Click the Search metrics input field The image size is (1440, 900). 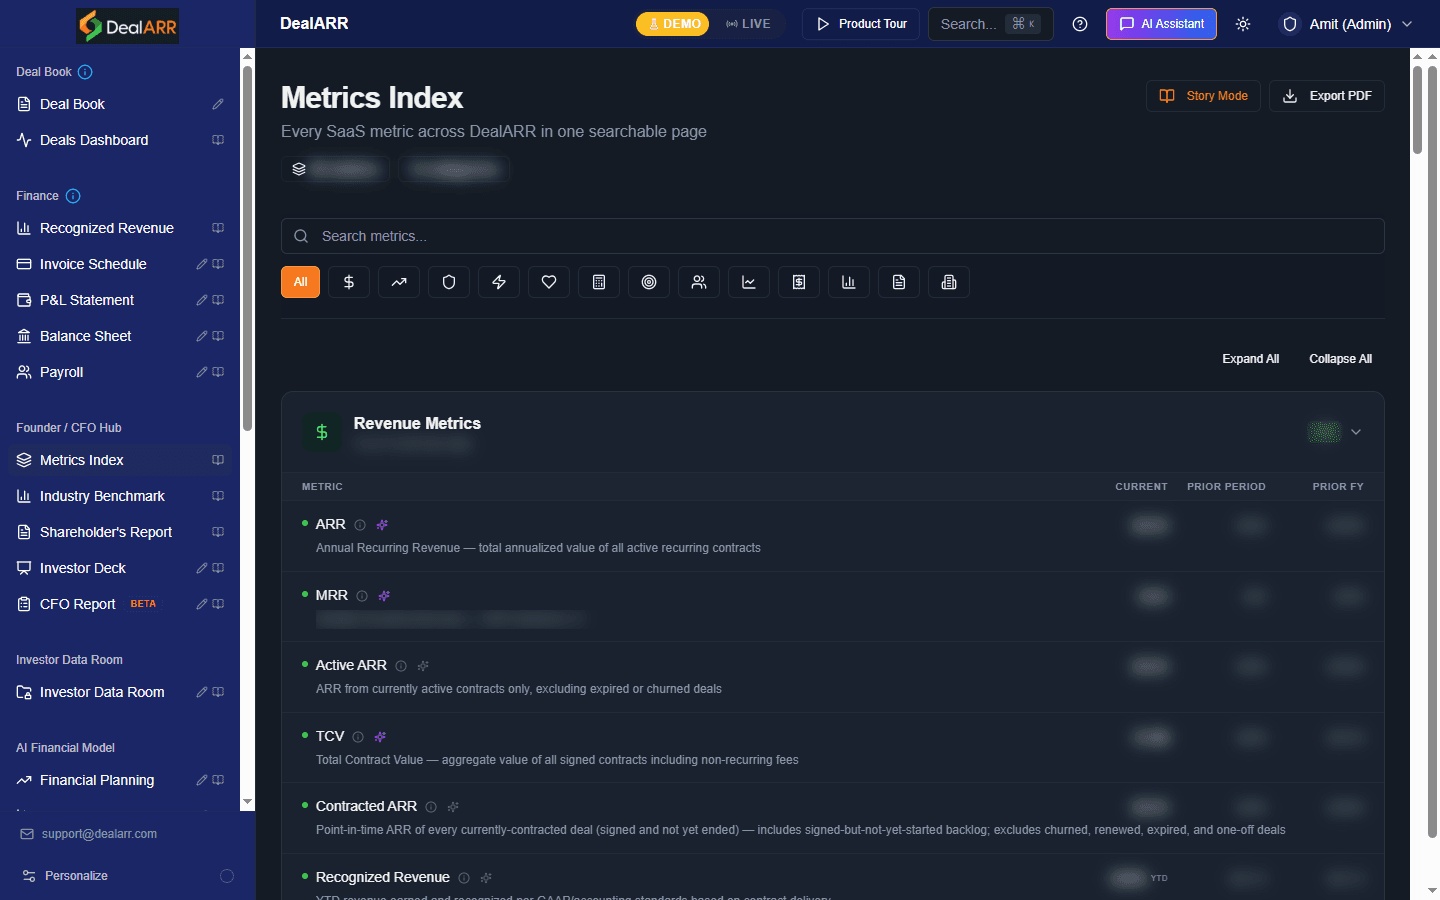click(833, 236)
